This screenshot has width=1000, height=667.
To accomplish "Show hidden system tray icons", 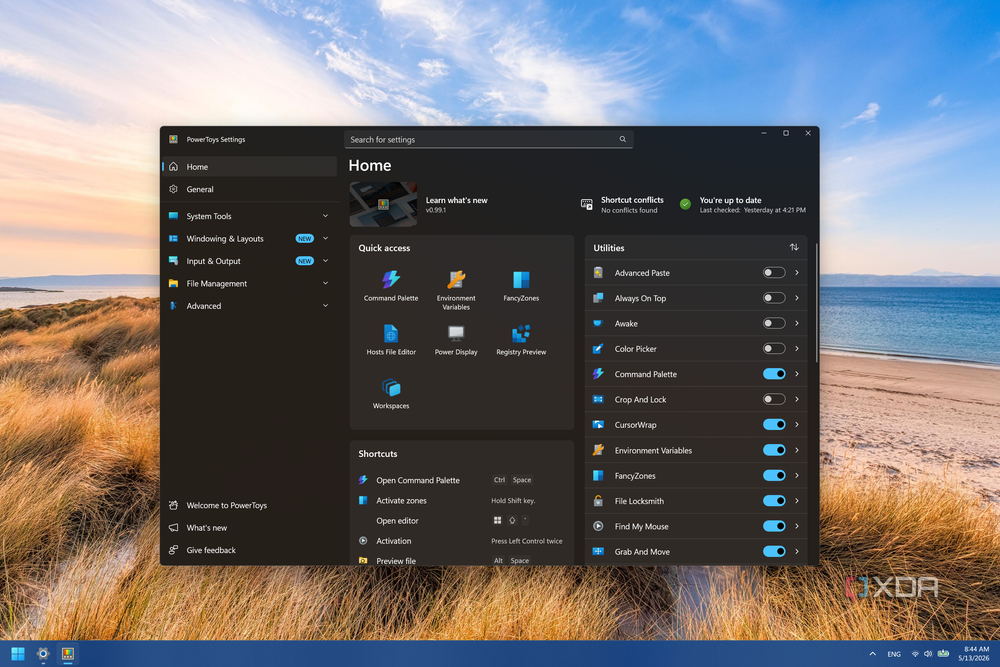I will pos(872,654).
